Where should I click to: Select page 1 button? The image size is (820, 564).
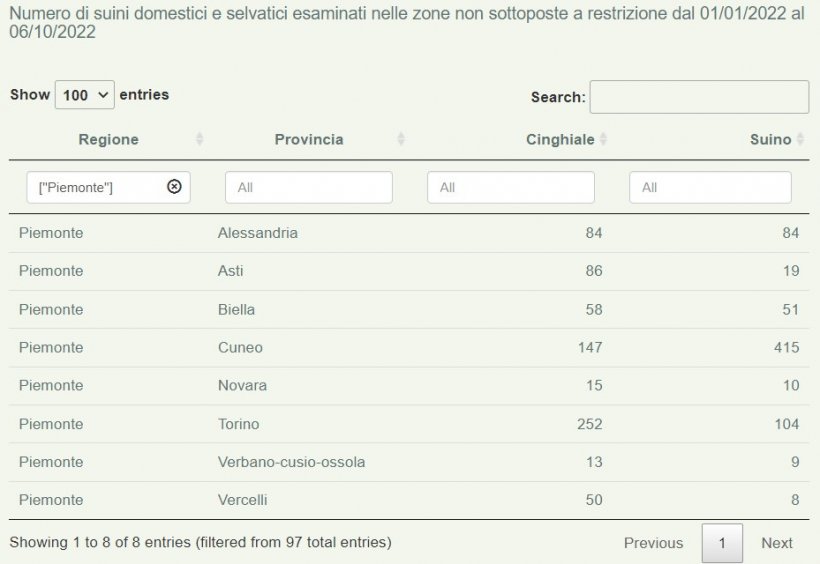point(722,543)
